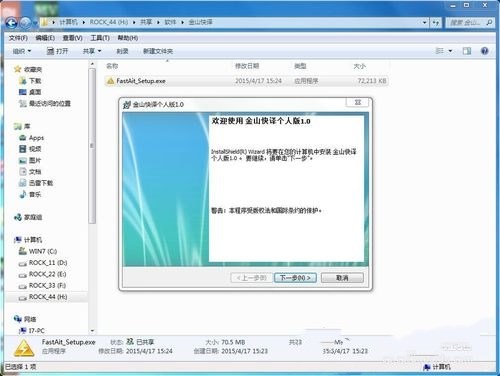Open the 查看(V) menu

coord(72,38)
